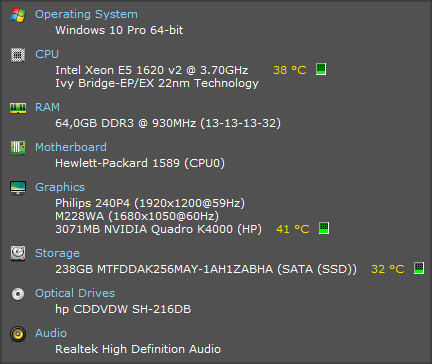
Task: Click the green GPU temperature status icon
Action: pos(324,228)
